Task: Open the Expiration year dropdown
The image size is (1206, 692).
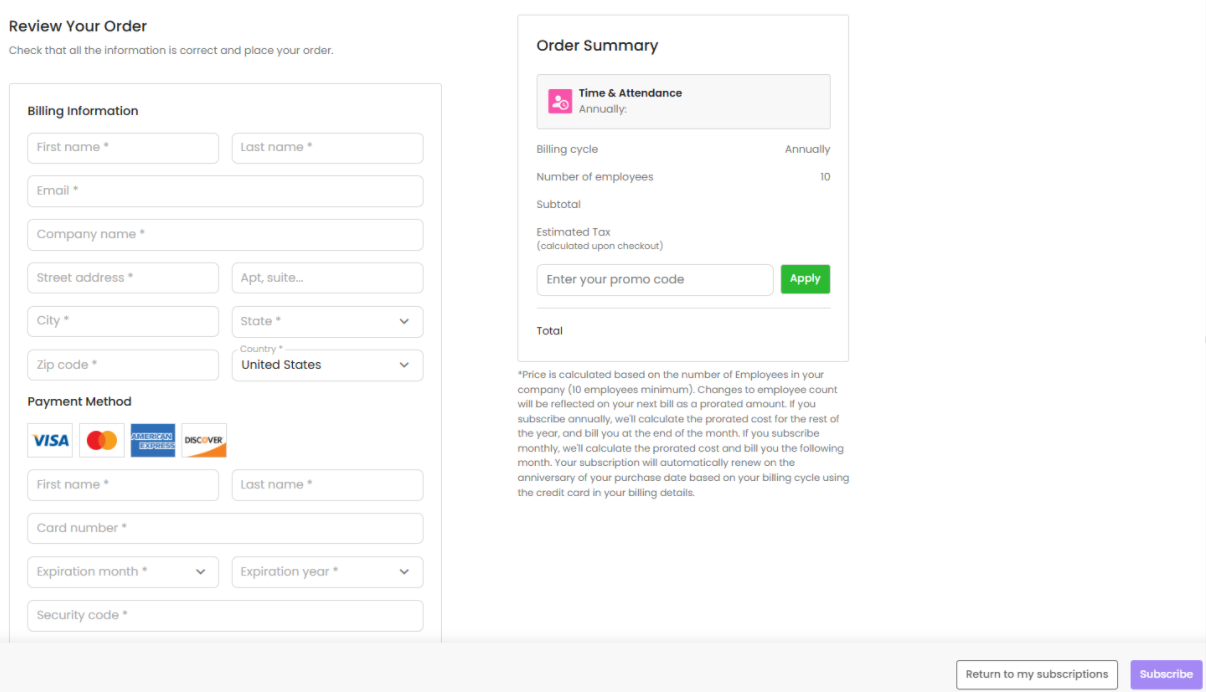Action: click(x=327, y=572)
